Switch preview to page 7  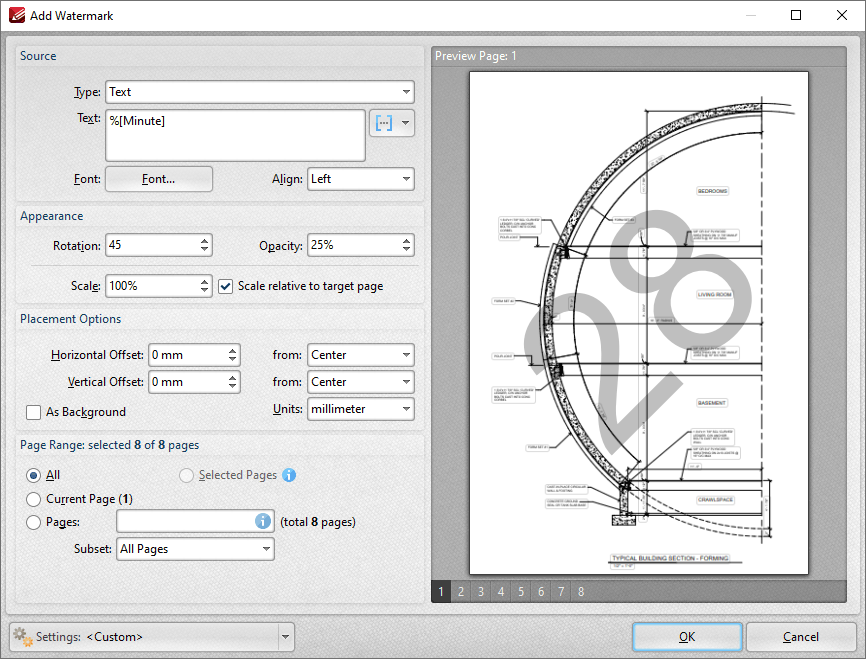coord(561,592)
